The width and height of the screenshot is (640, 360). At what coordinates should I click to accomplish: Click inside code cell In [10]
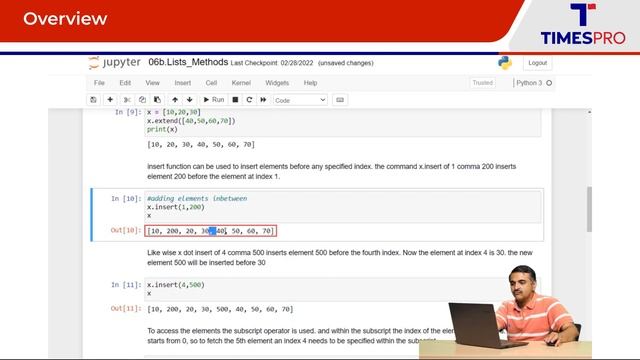coord(343,207)
